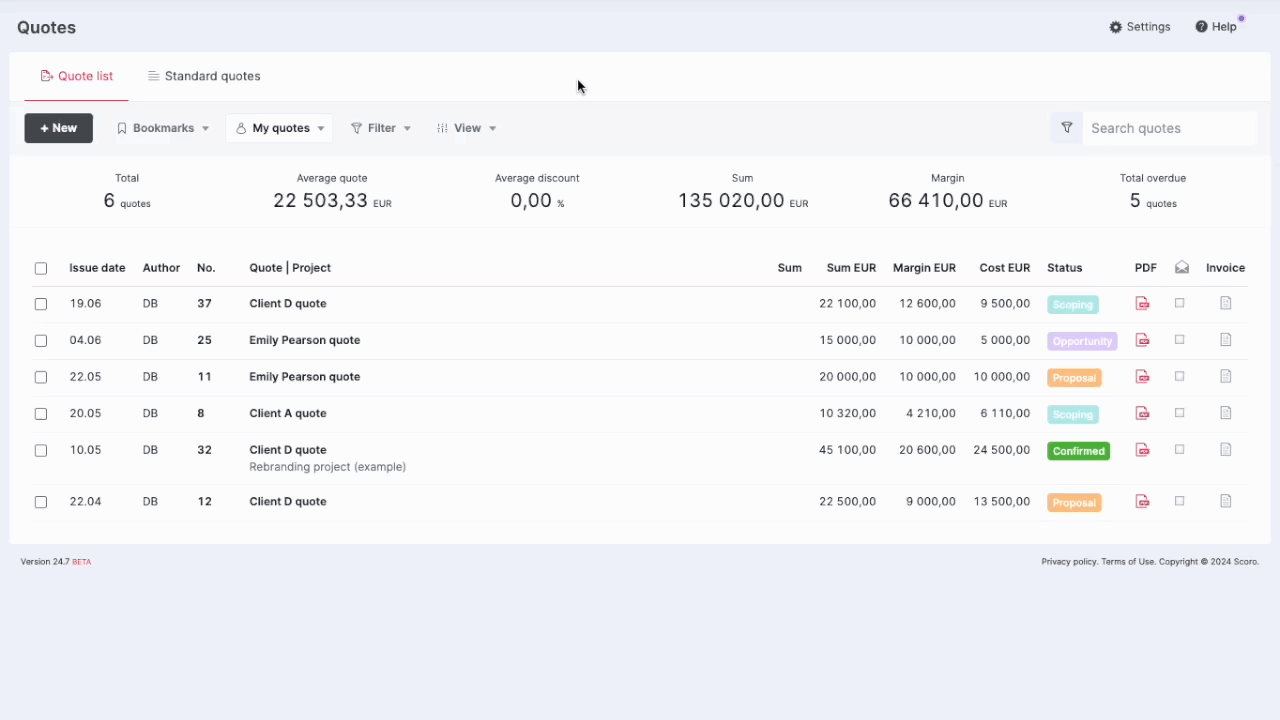This screenshot has height=720, width=1280.
Task: Switch to the Standard quotes tab
Action: 204,76
